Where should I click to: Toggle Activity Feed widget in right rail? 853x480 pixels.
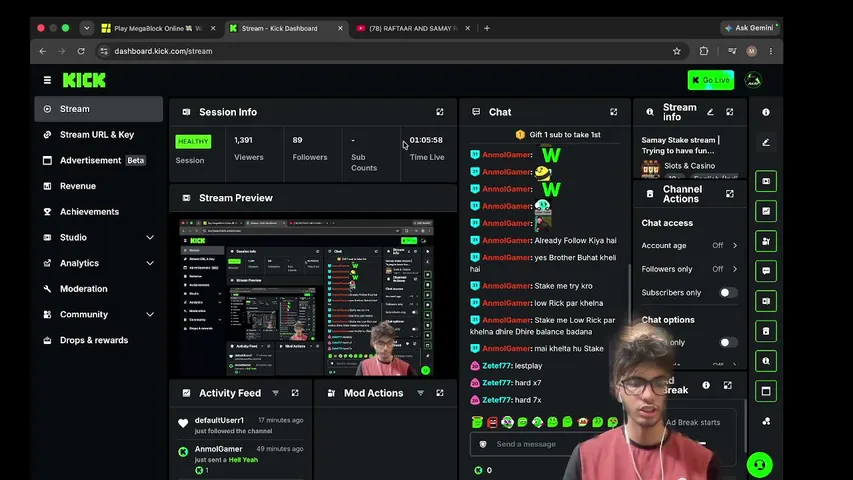pos(766,211)
